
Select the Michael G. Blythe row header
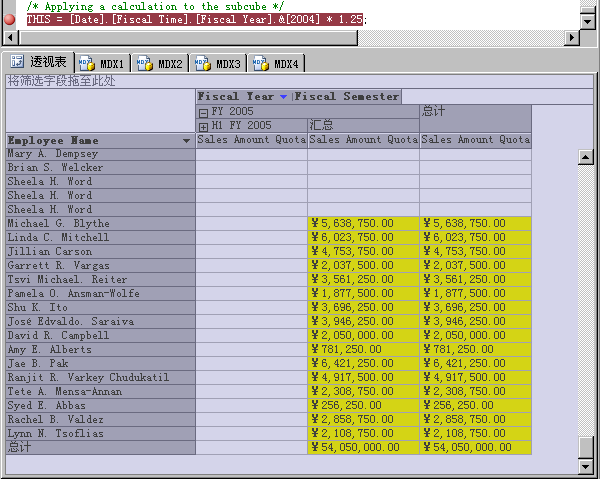point(58,224)
